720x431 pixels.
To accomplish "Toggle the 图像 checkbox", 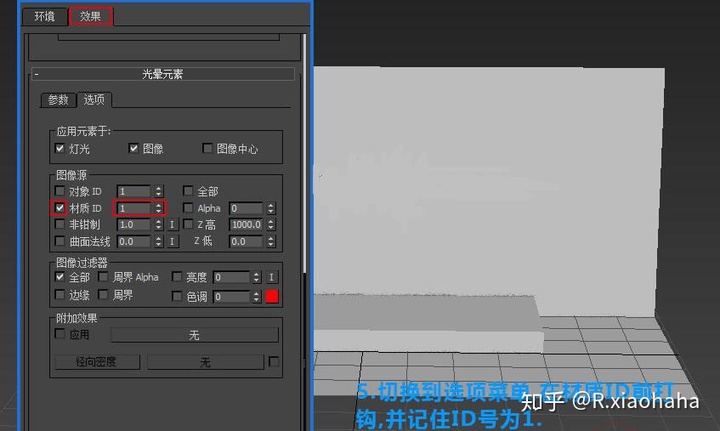I will 134,148.
